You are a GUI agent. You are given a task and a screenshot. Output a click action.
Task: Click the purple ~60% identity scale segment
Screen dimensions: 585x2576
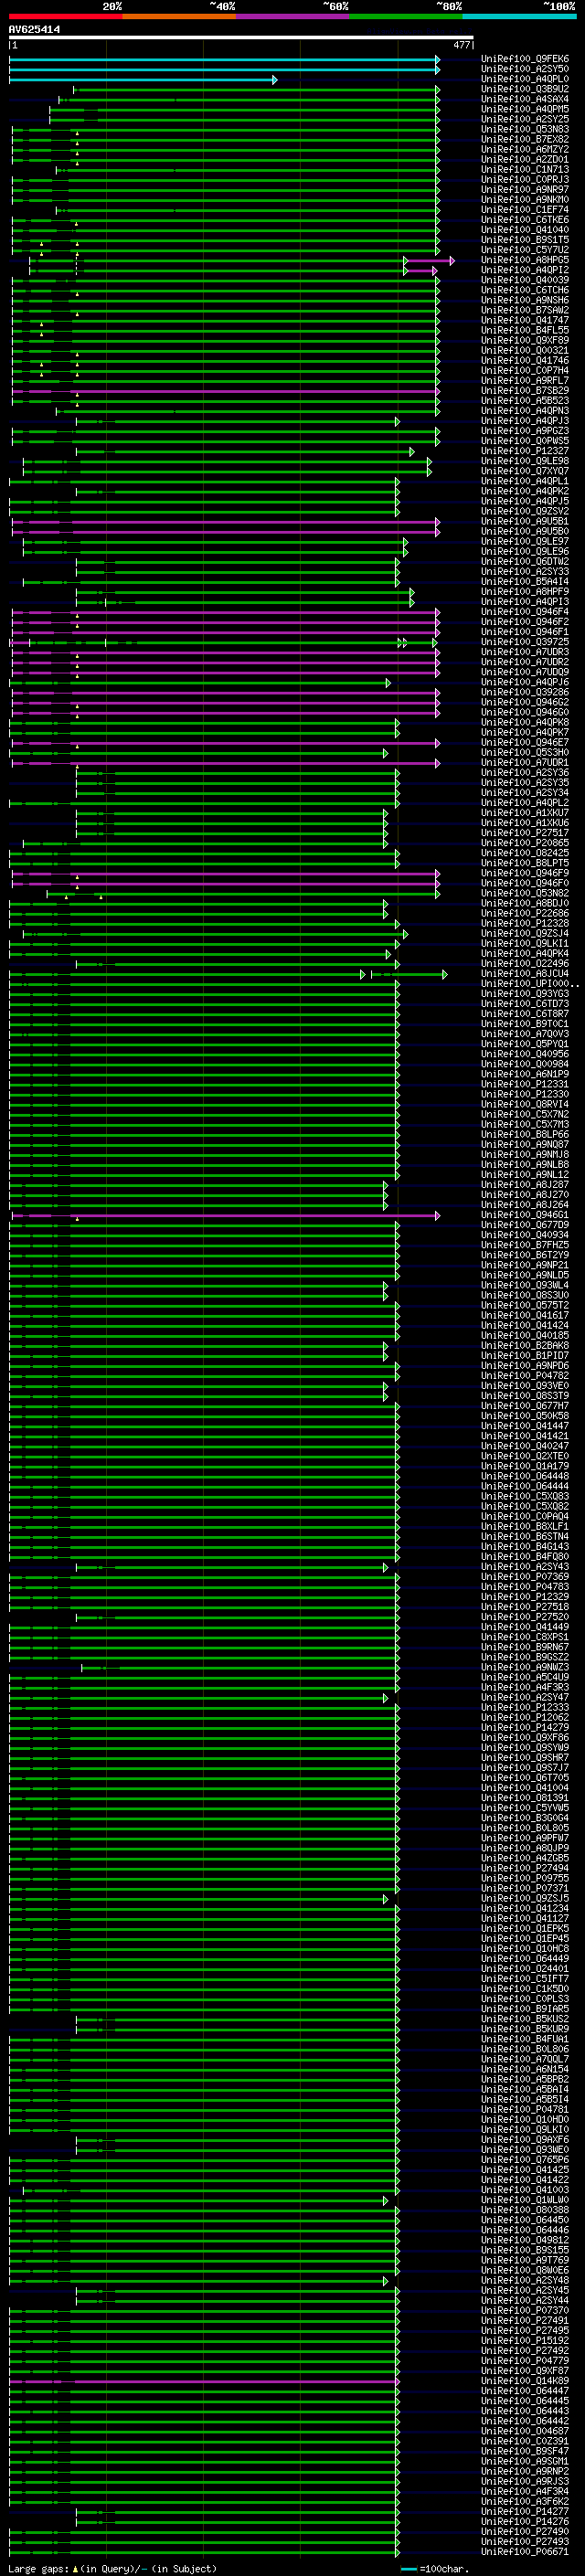(x=293, y=16)
